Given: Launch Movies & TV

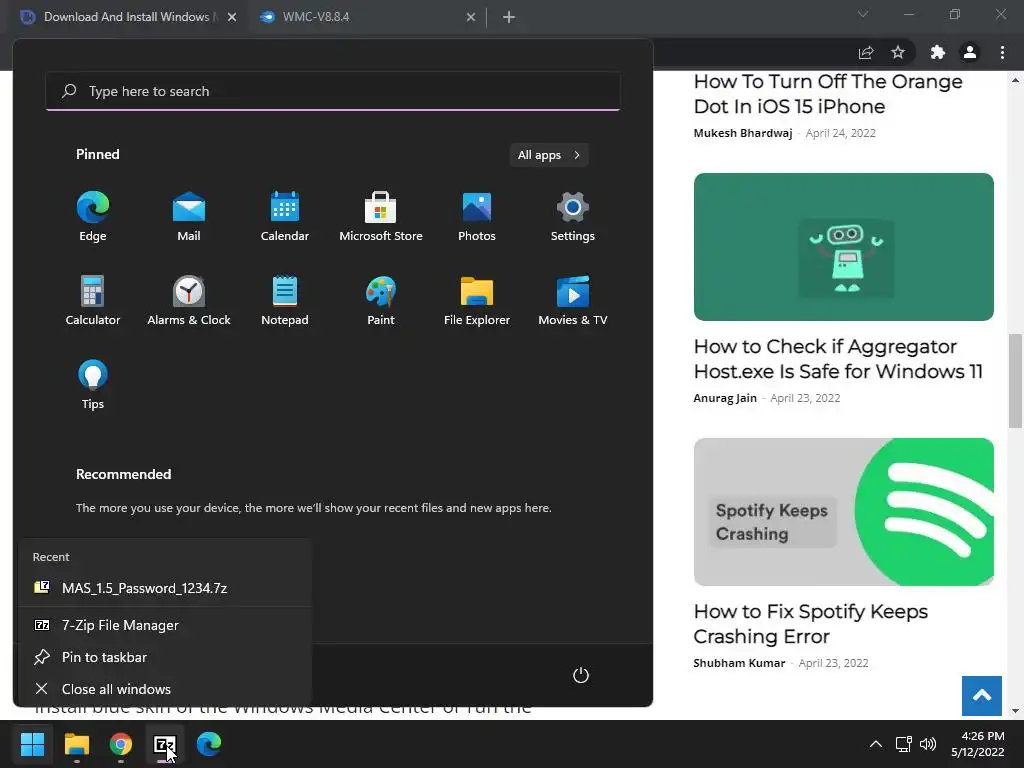Looking at the screenshot, I should pyautogui.click(x=573, y=301).
